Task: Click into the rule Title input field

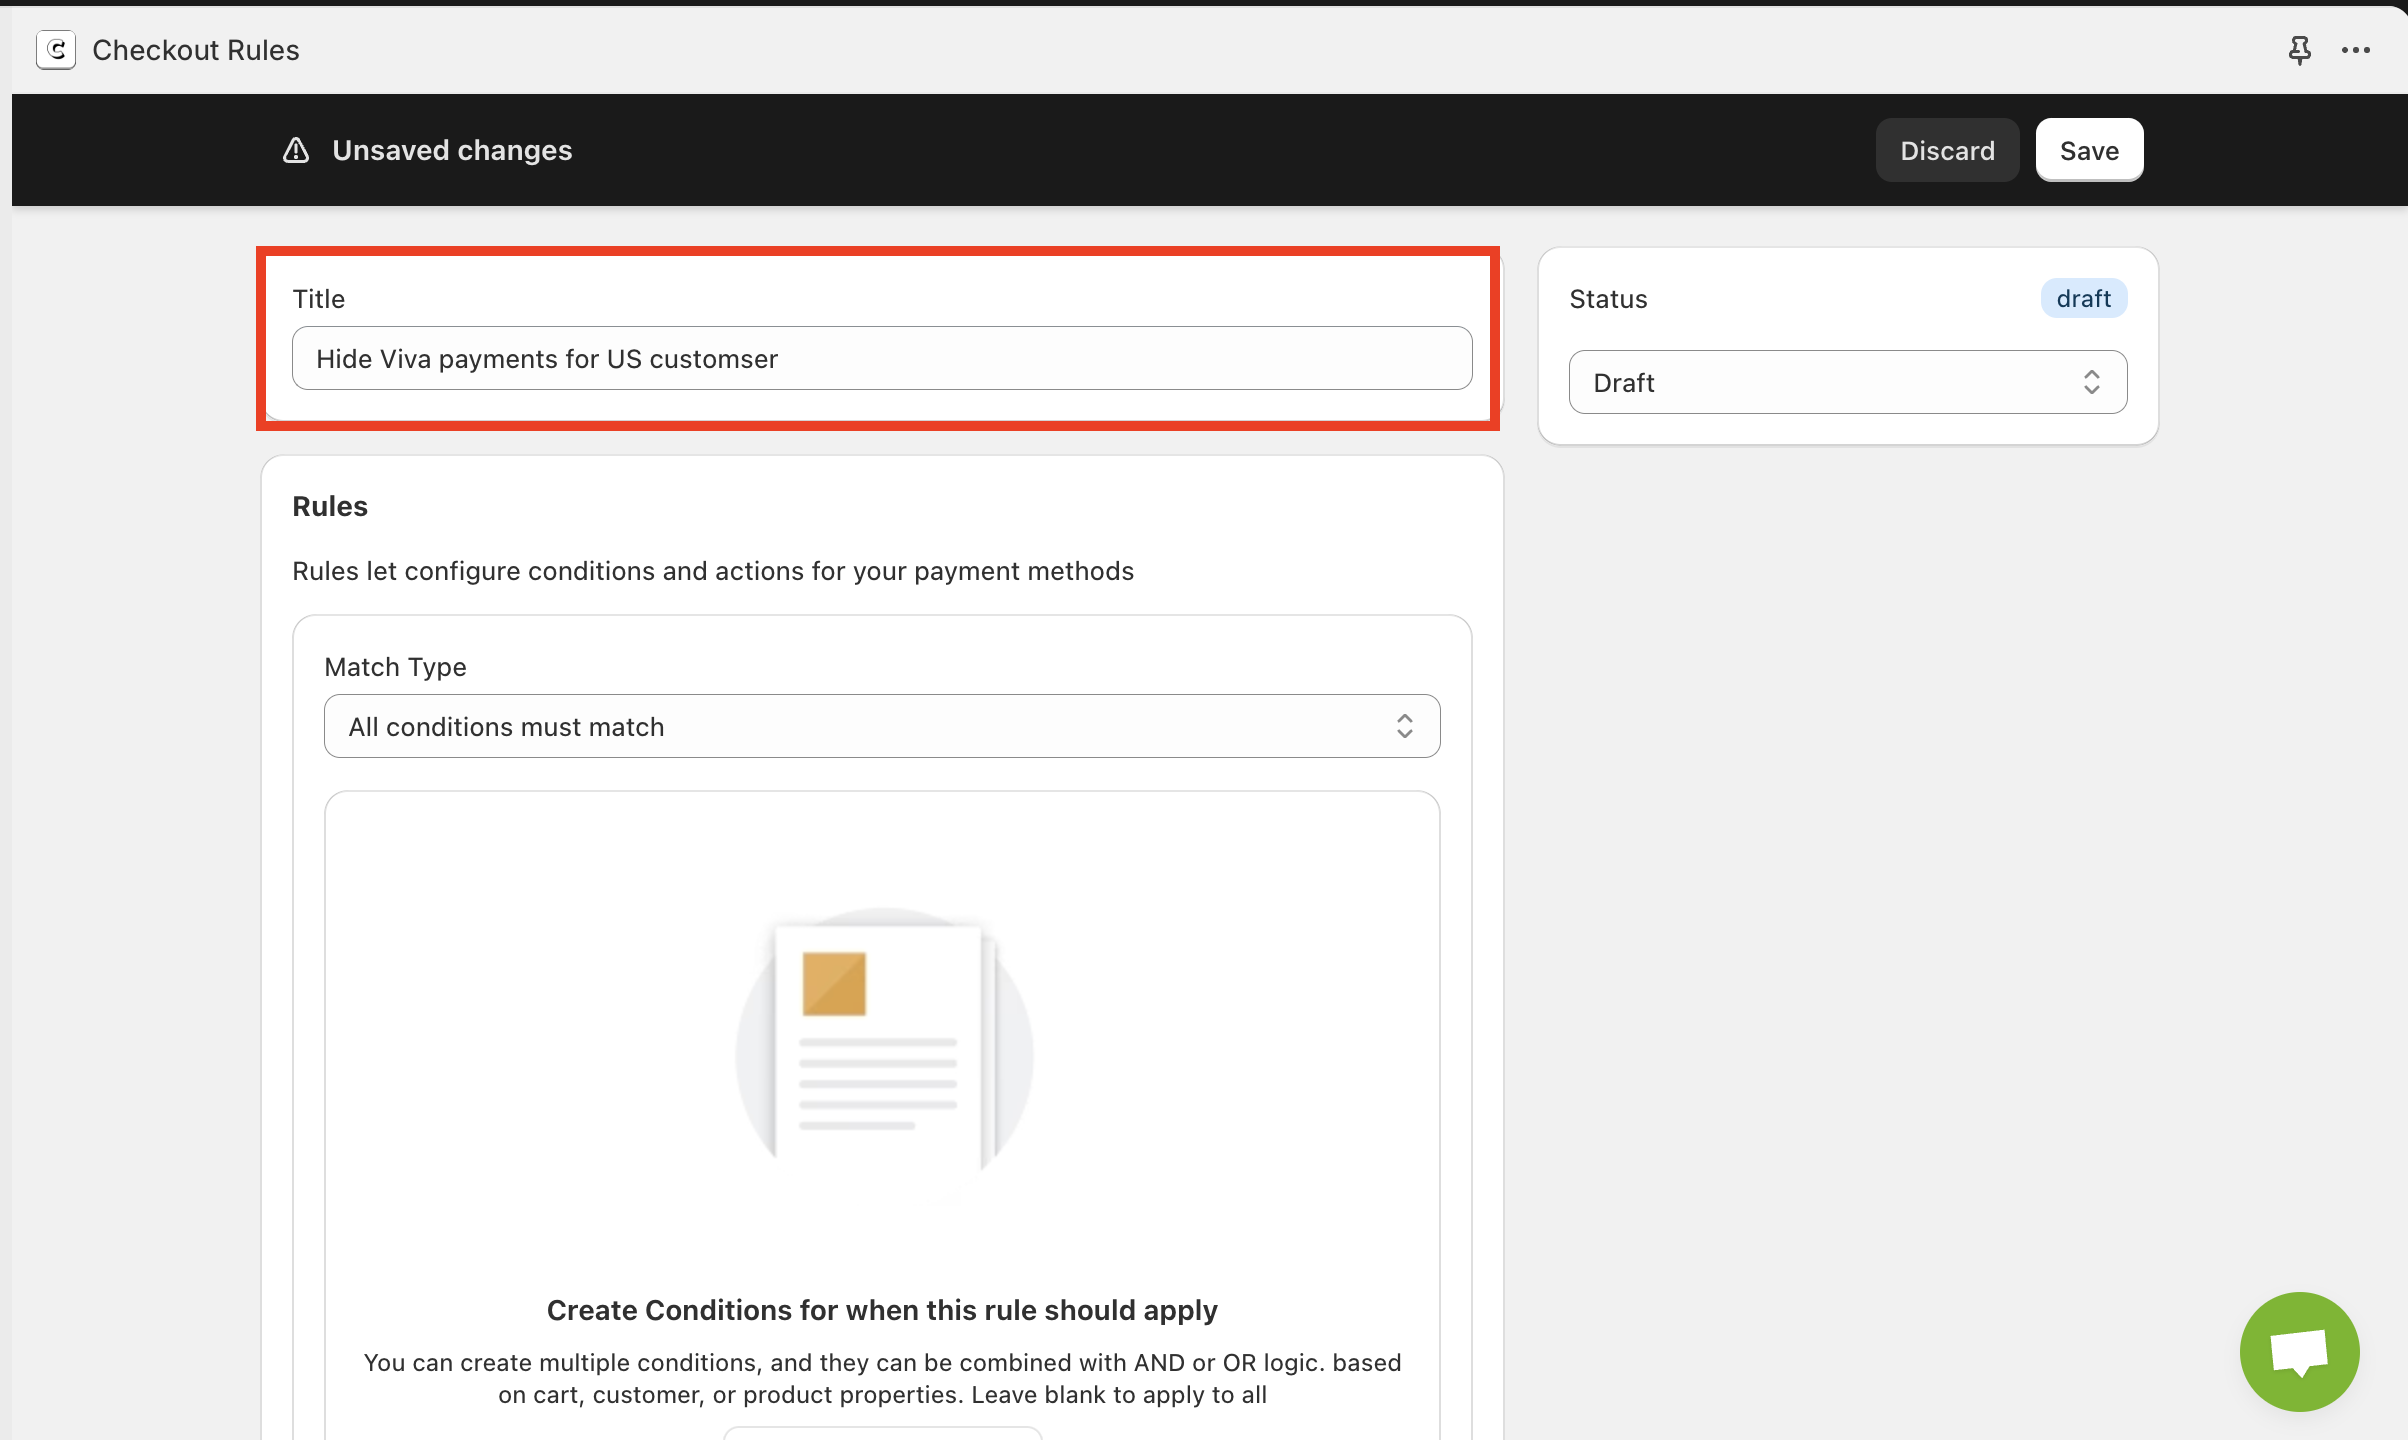Action: (880, 358)
